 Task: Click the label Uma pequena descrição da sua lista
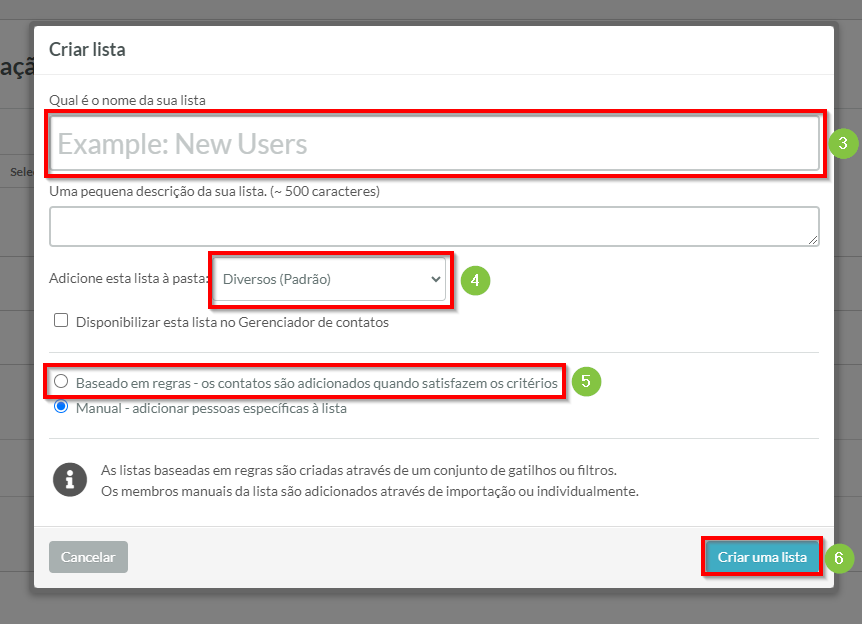click(214, 191)
